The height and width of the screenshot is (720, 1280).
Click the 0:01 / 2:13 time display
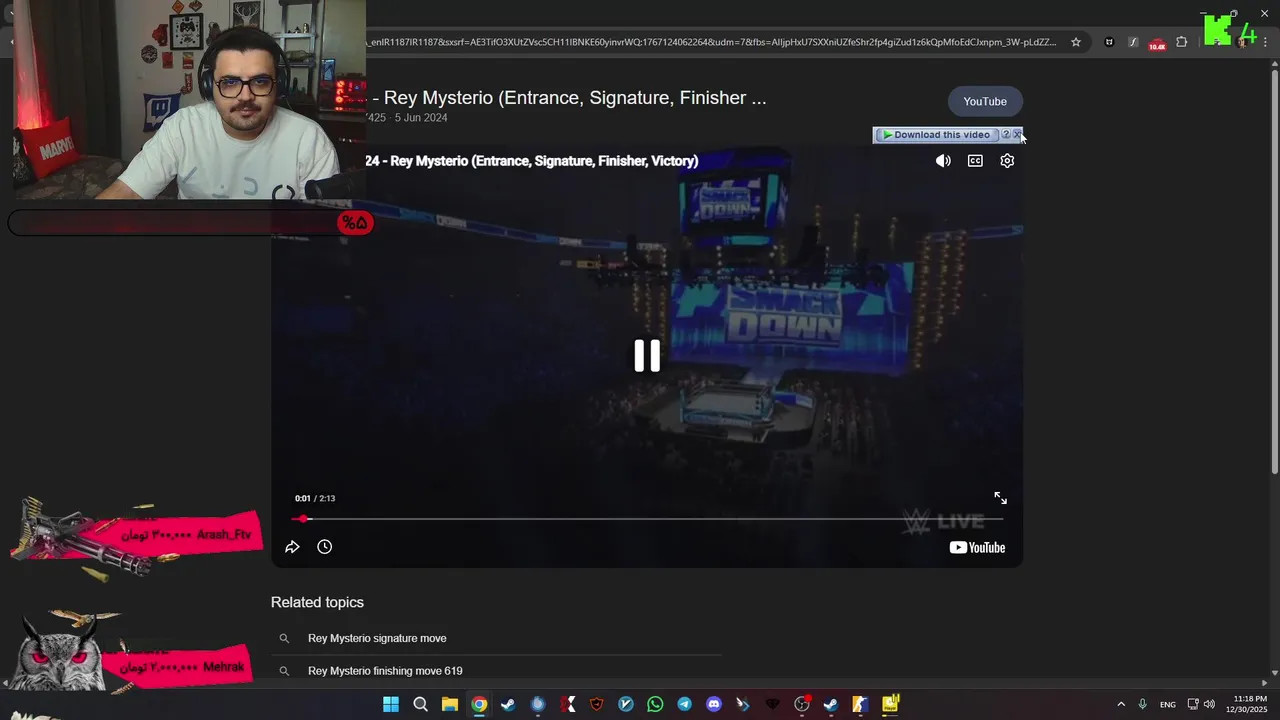(315, 498)
